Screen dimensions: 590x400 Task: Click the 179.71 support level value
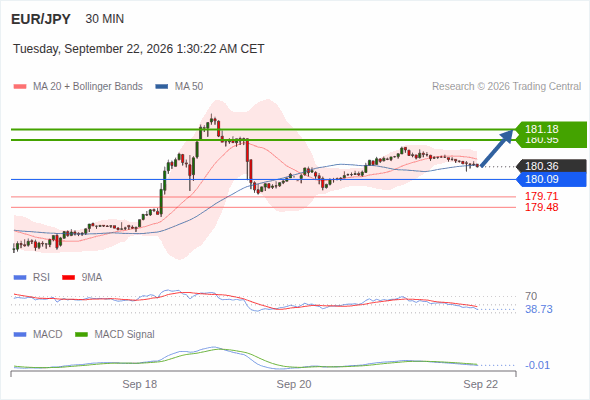[x=541, y=196]
